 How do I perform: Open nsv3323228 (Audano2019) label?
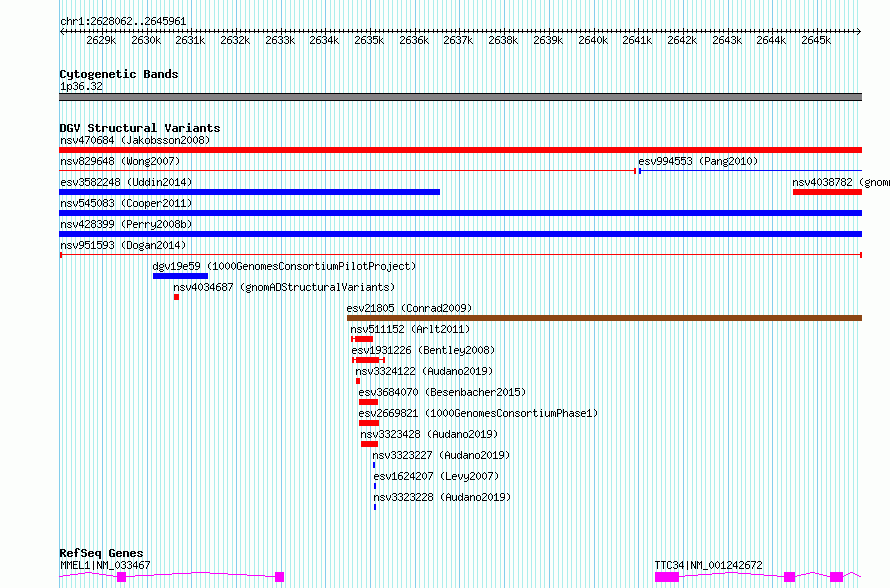pos(442,497)
